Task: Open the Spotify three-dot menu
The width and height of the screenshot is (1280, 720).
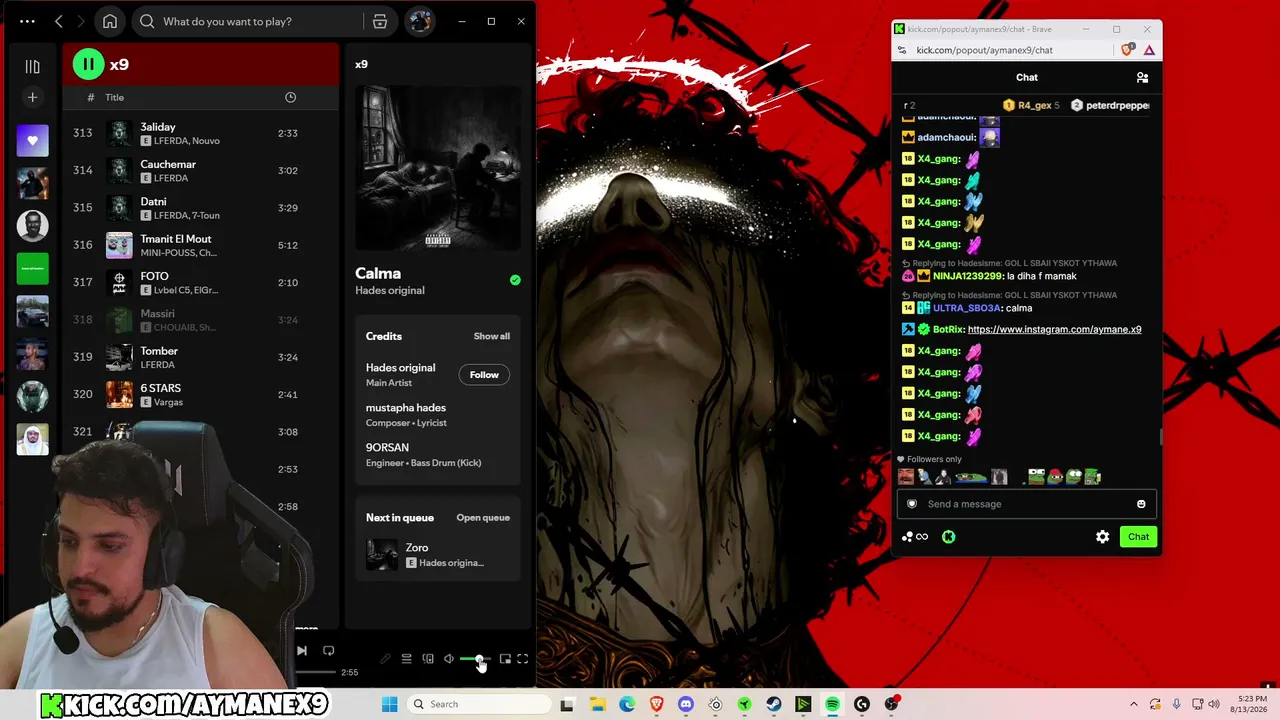Action: [x=27, y=21]
